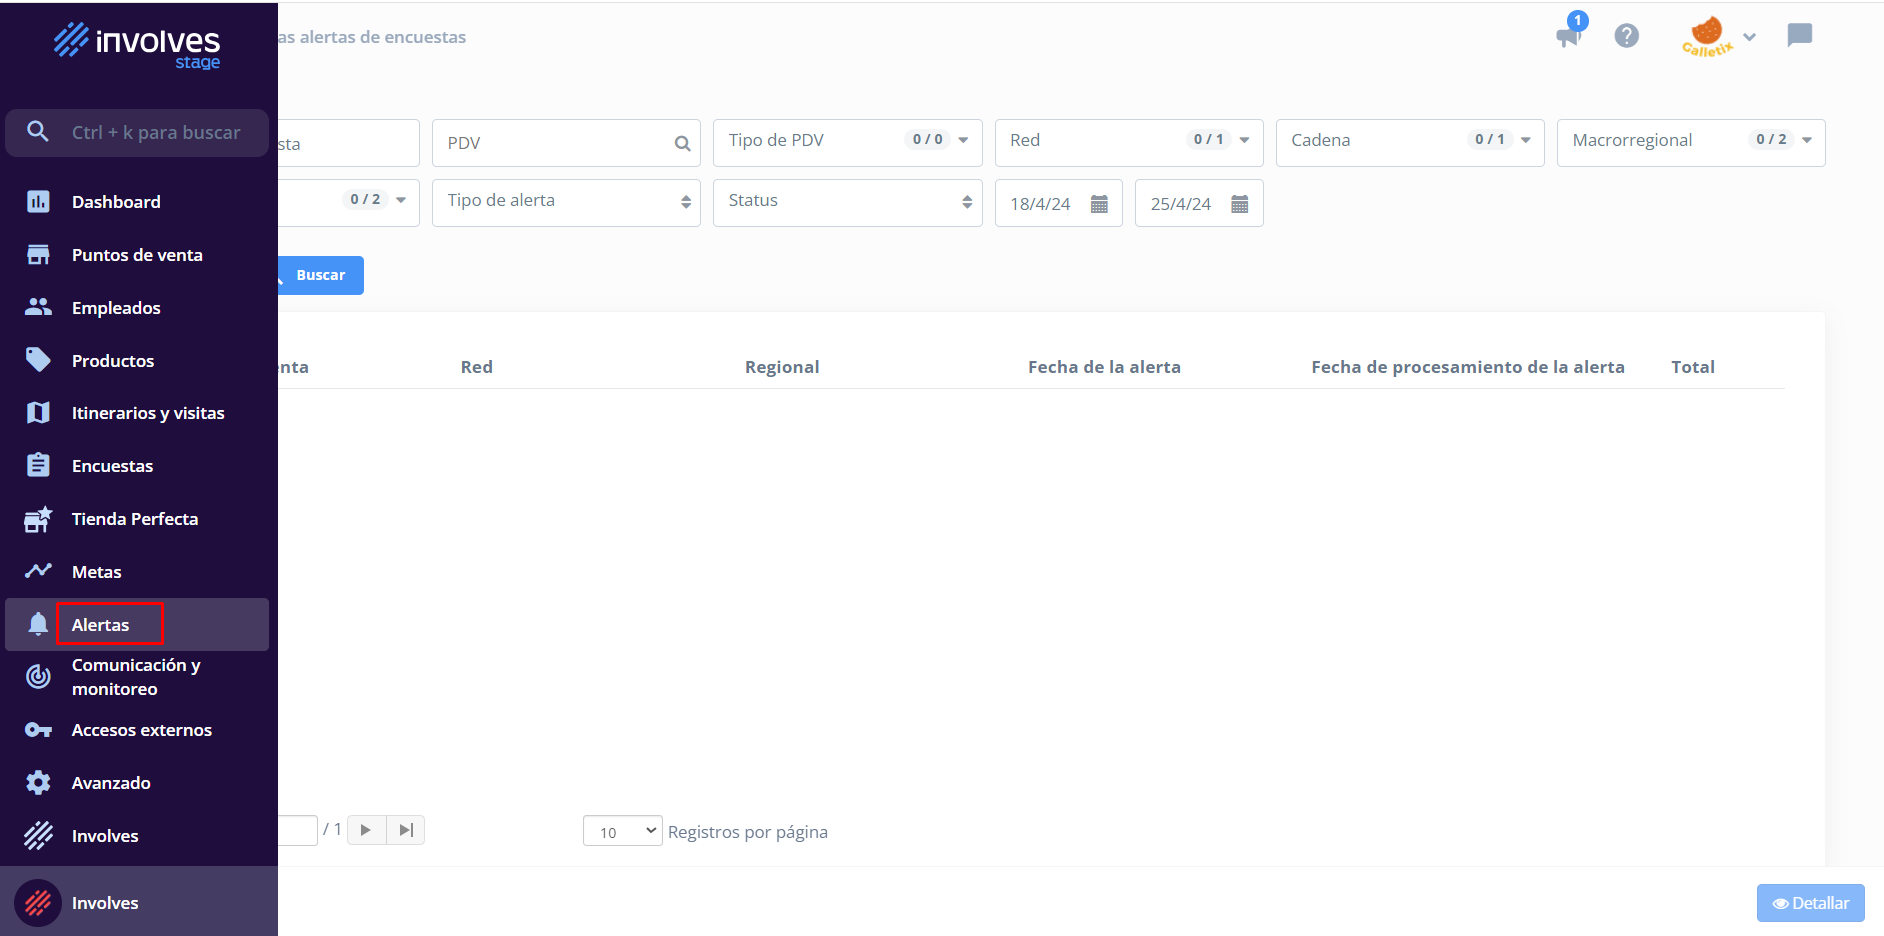Click the Tienda Perfecta store icon
Viewport: 1884px width, 936px height.
pos(38,519)
